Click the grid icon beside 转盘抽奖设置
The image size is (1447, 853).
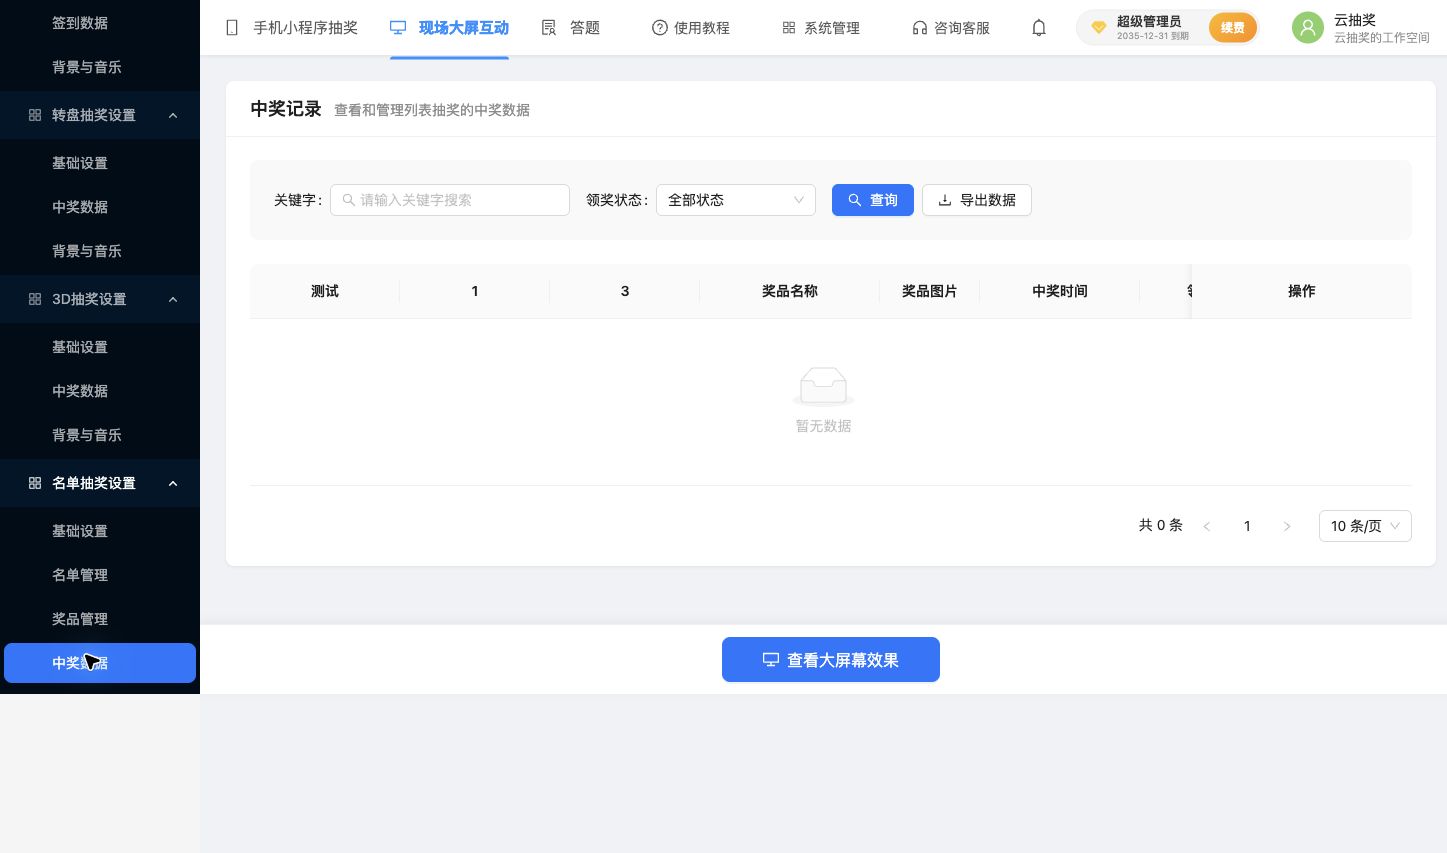point(35,115)
